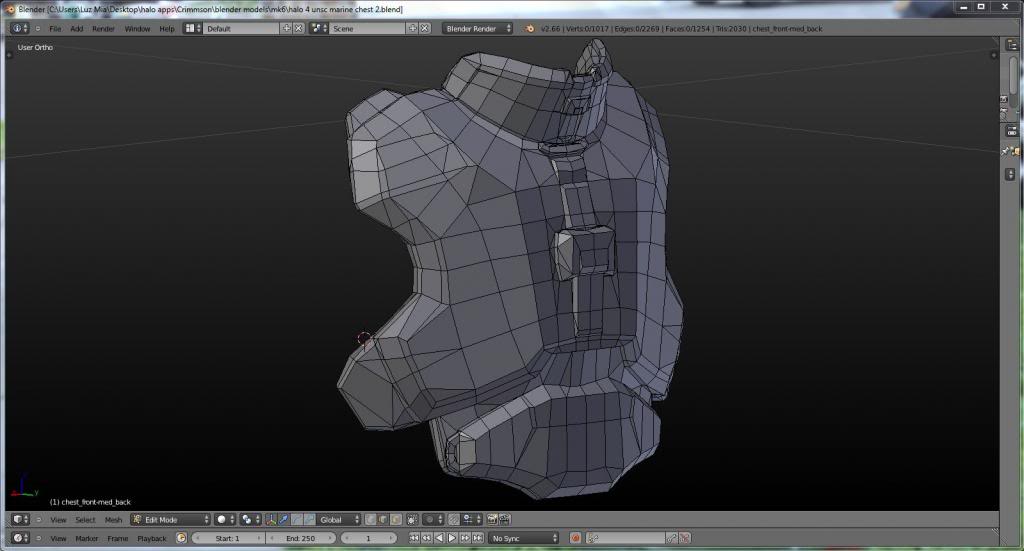Screen dimensions: 1024x551
Task: Collapse the top header menus toggle
Action: coord(38,29)
